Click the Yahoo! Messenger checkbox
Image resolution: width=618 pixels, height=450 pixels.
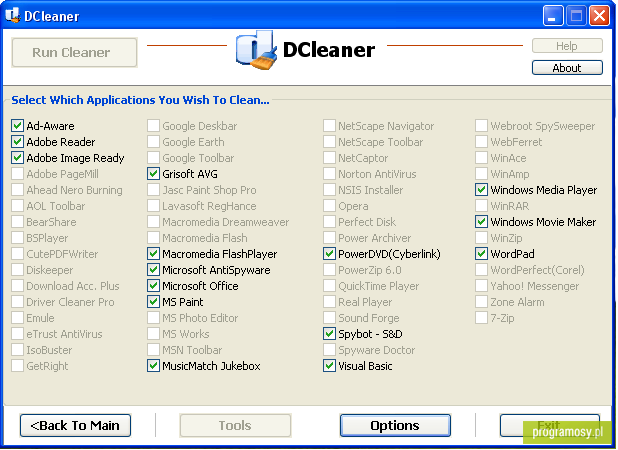click(x=481, y=286)
